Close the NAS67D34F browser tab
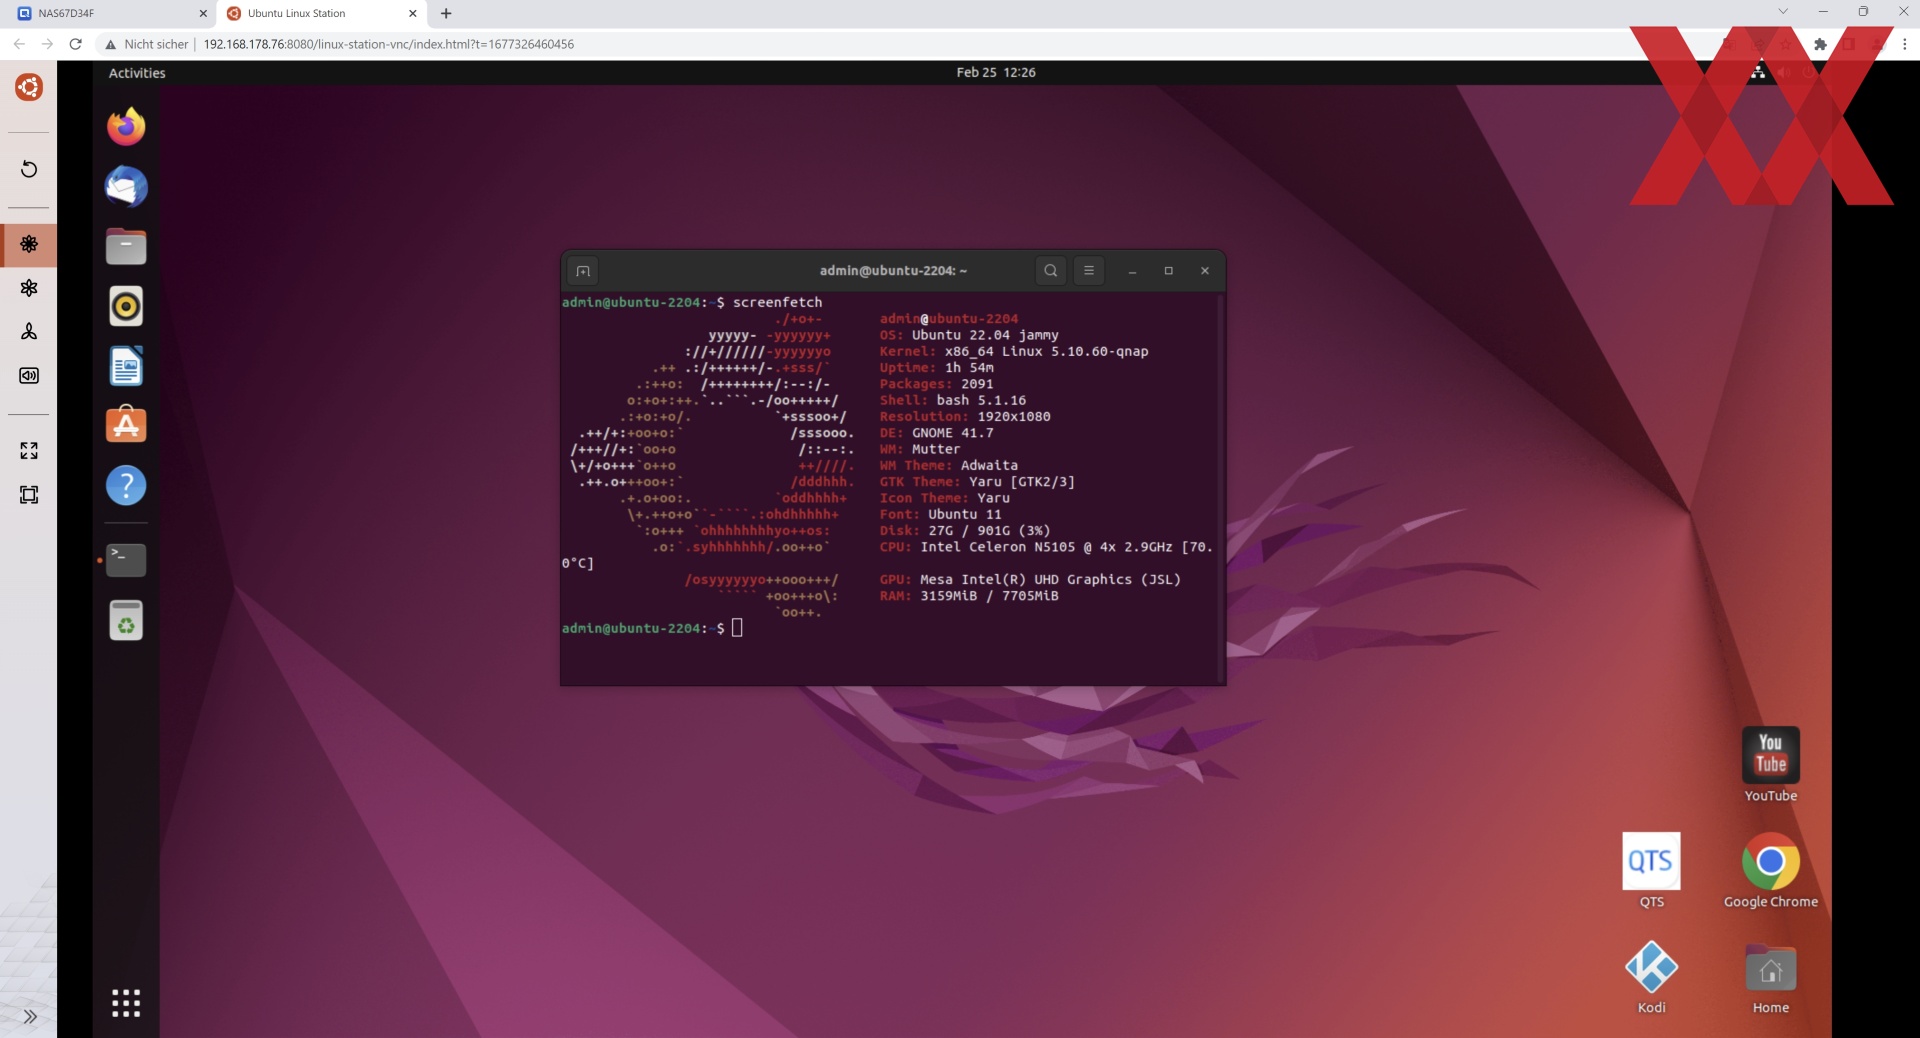 coord(203,14)
